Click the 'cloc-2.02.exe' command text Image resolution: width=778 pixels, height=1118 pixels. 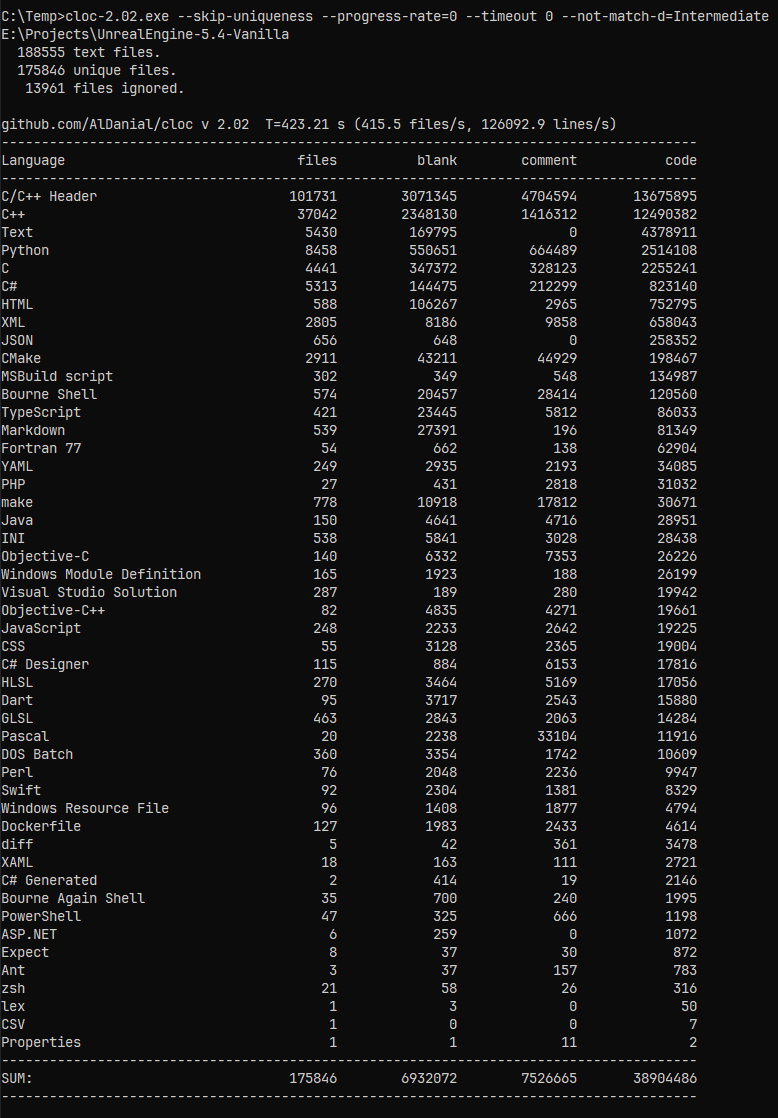117,16
